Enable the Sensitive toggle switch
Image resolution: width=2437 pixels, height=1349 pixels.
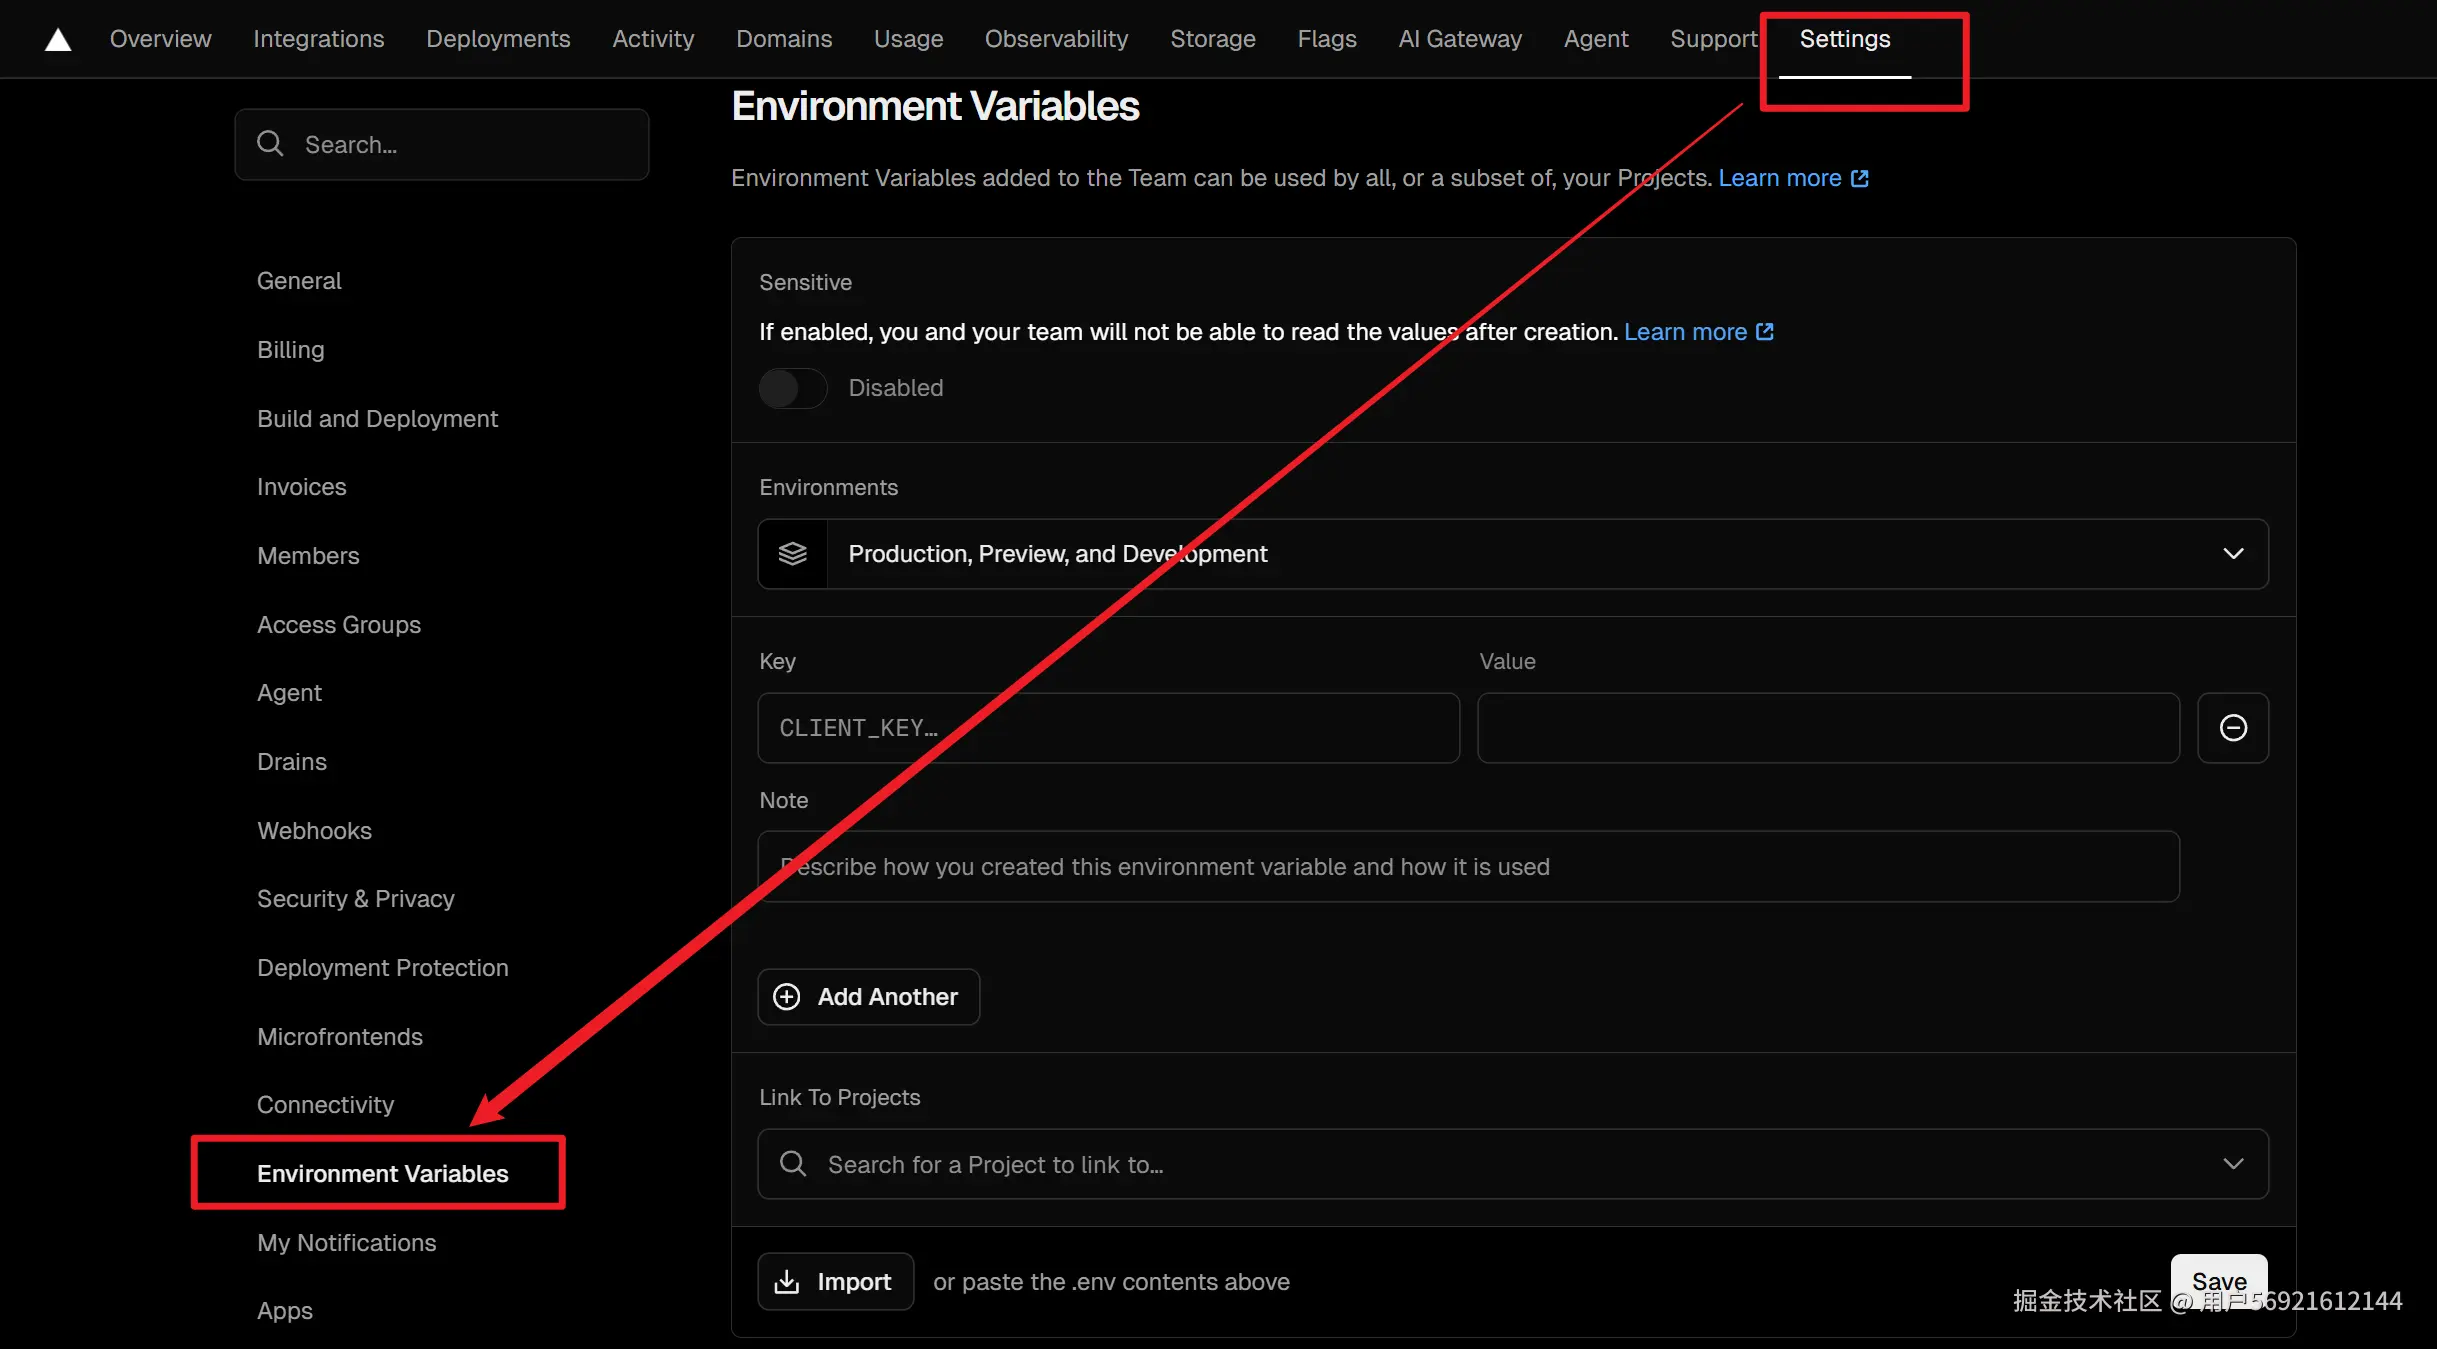pyautogui.click(x=792, y=388)
